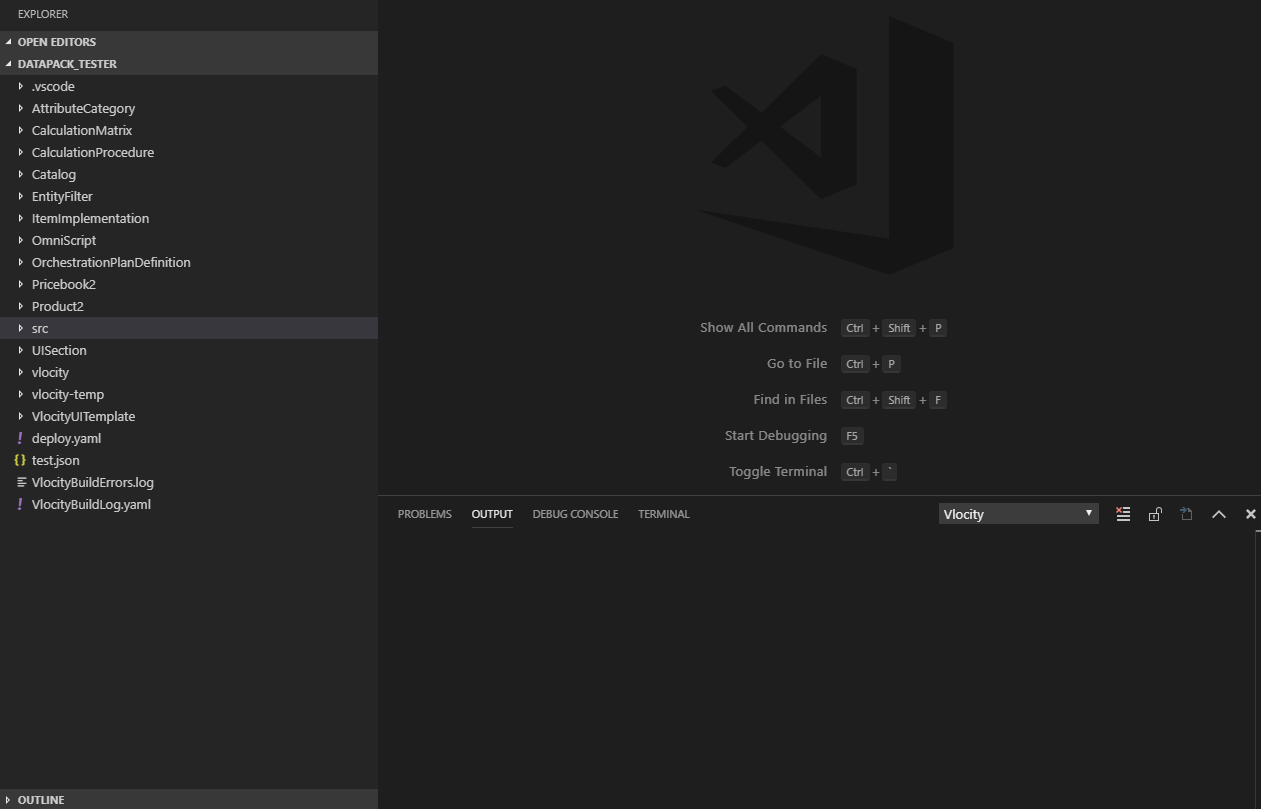Expand the AttributeCategory folder
This screenshot has width=1261, height=809.
(189, 108)
